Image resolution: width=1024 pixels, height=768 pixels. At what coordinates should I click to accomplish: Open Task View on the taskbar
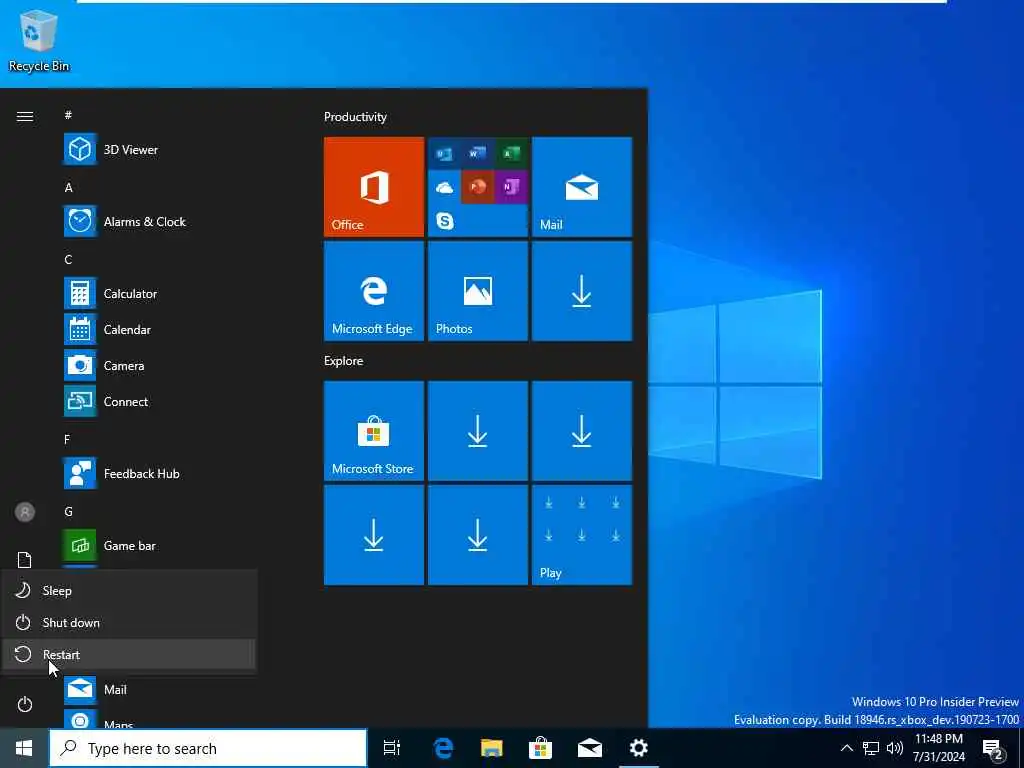(392, 748)
